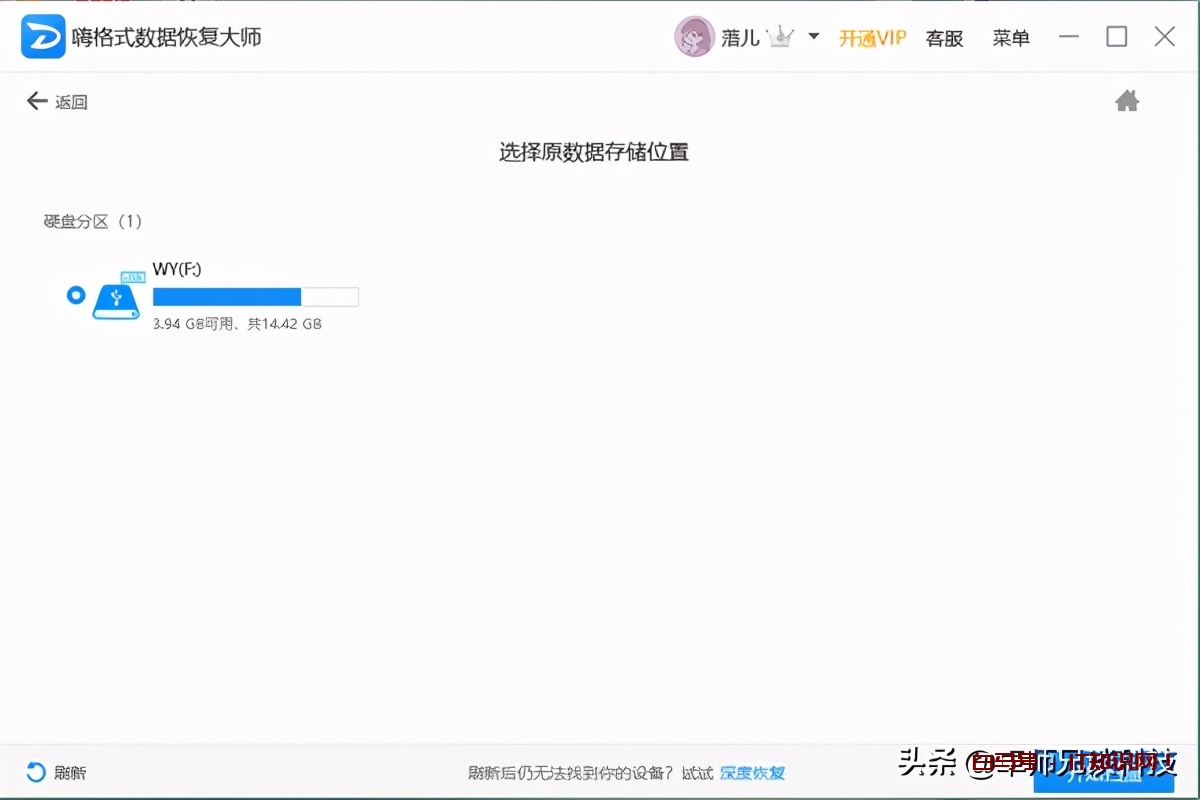
Task: Expand the account dropdown arrow
Action: pyautogui.click(x=816, y=37)
